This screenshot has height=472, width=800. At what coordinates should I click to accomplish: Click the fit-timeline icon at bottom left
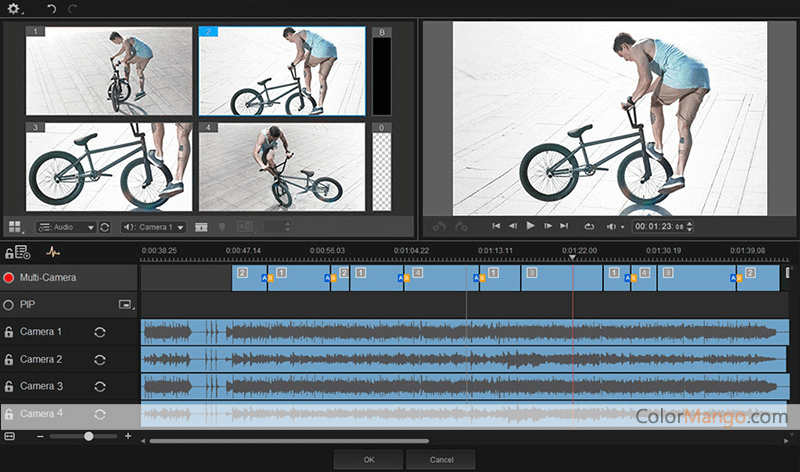pos(9,436)
